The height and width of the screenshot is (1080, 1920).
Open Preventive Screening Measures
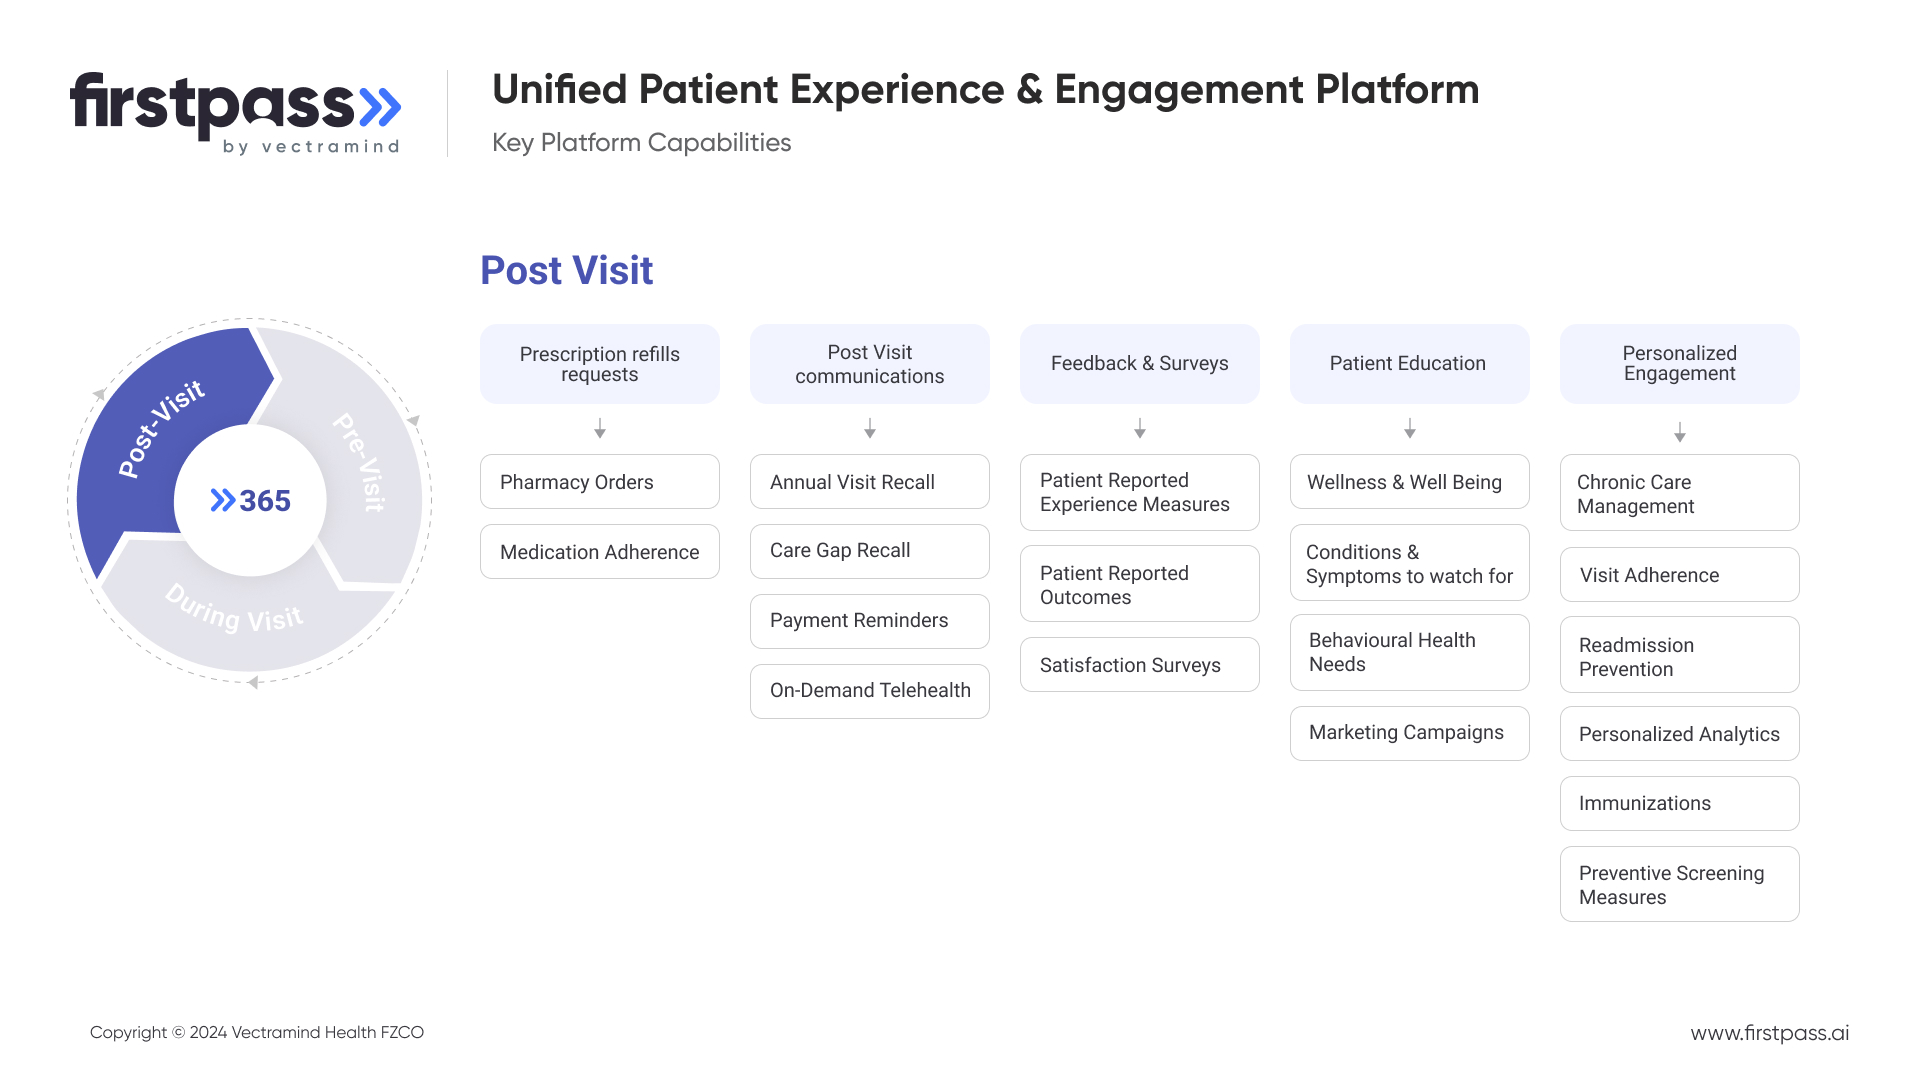(x=1680, y=885)
